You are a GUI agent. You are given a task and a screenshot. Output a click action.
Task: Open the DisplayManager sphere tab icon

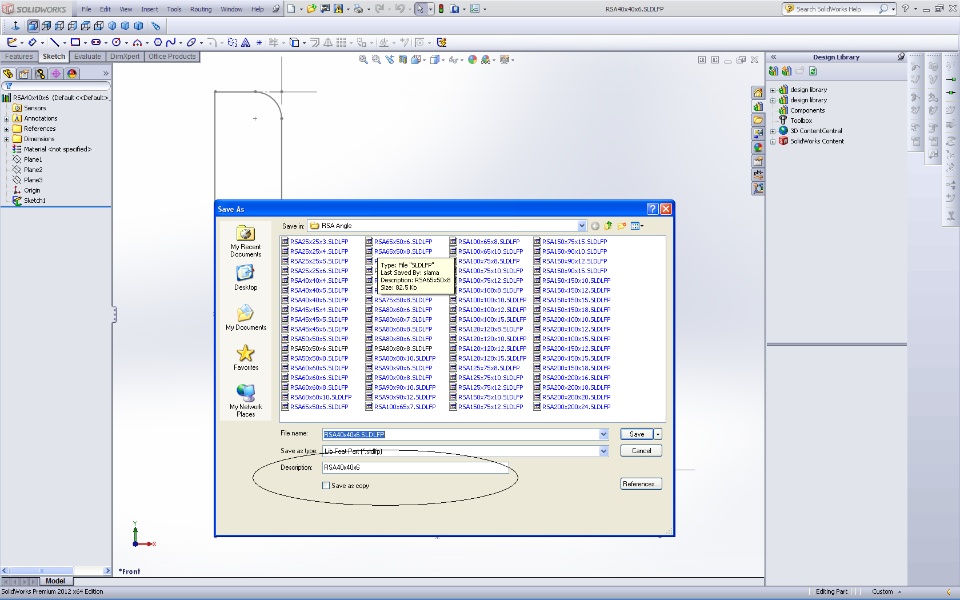[72, 73]
